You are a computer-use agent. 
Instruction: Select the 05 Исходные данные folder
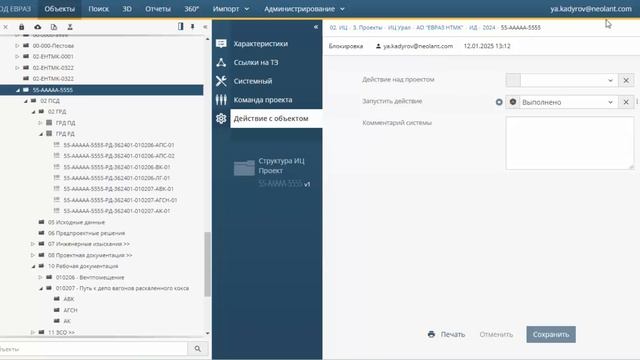coord(76,222)
